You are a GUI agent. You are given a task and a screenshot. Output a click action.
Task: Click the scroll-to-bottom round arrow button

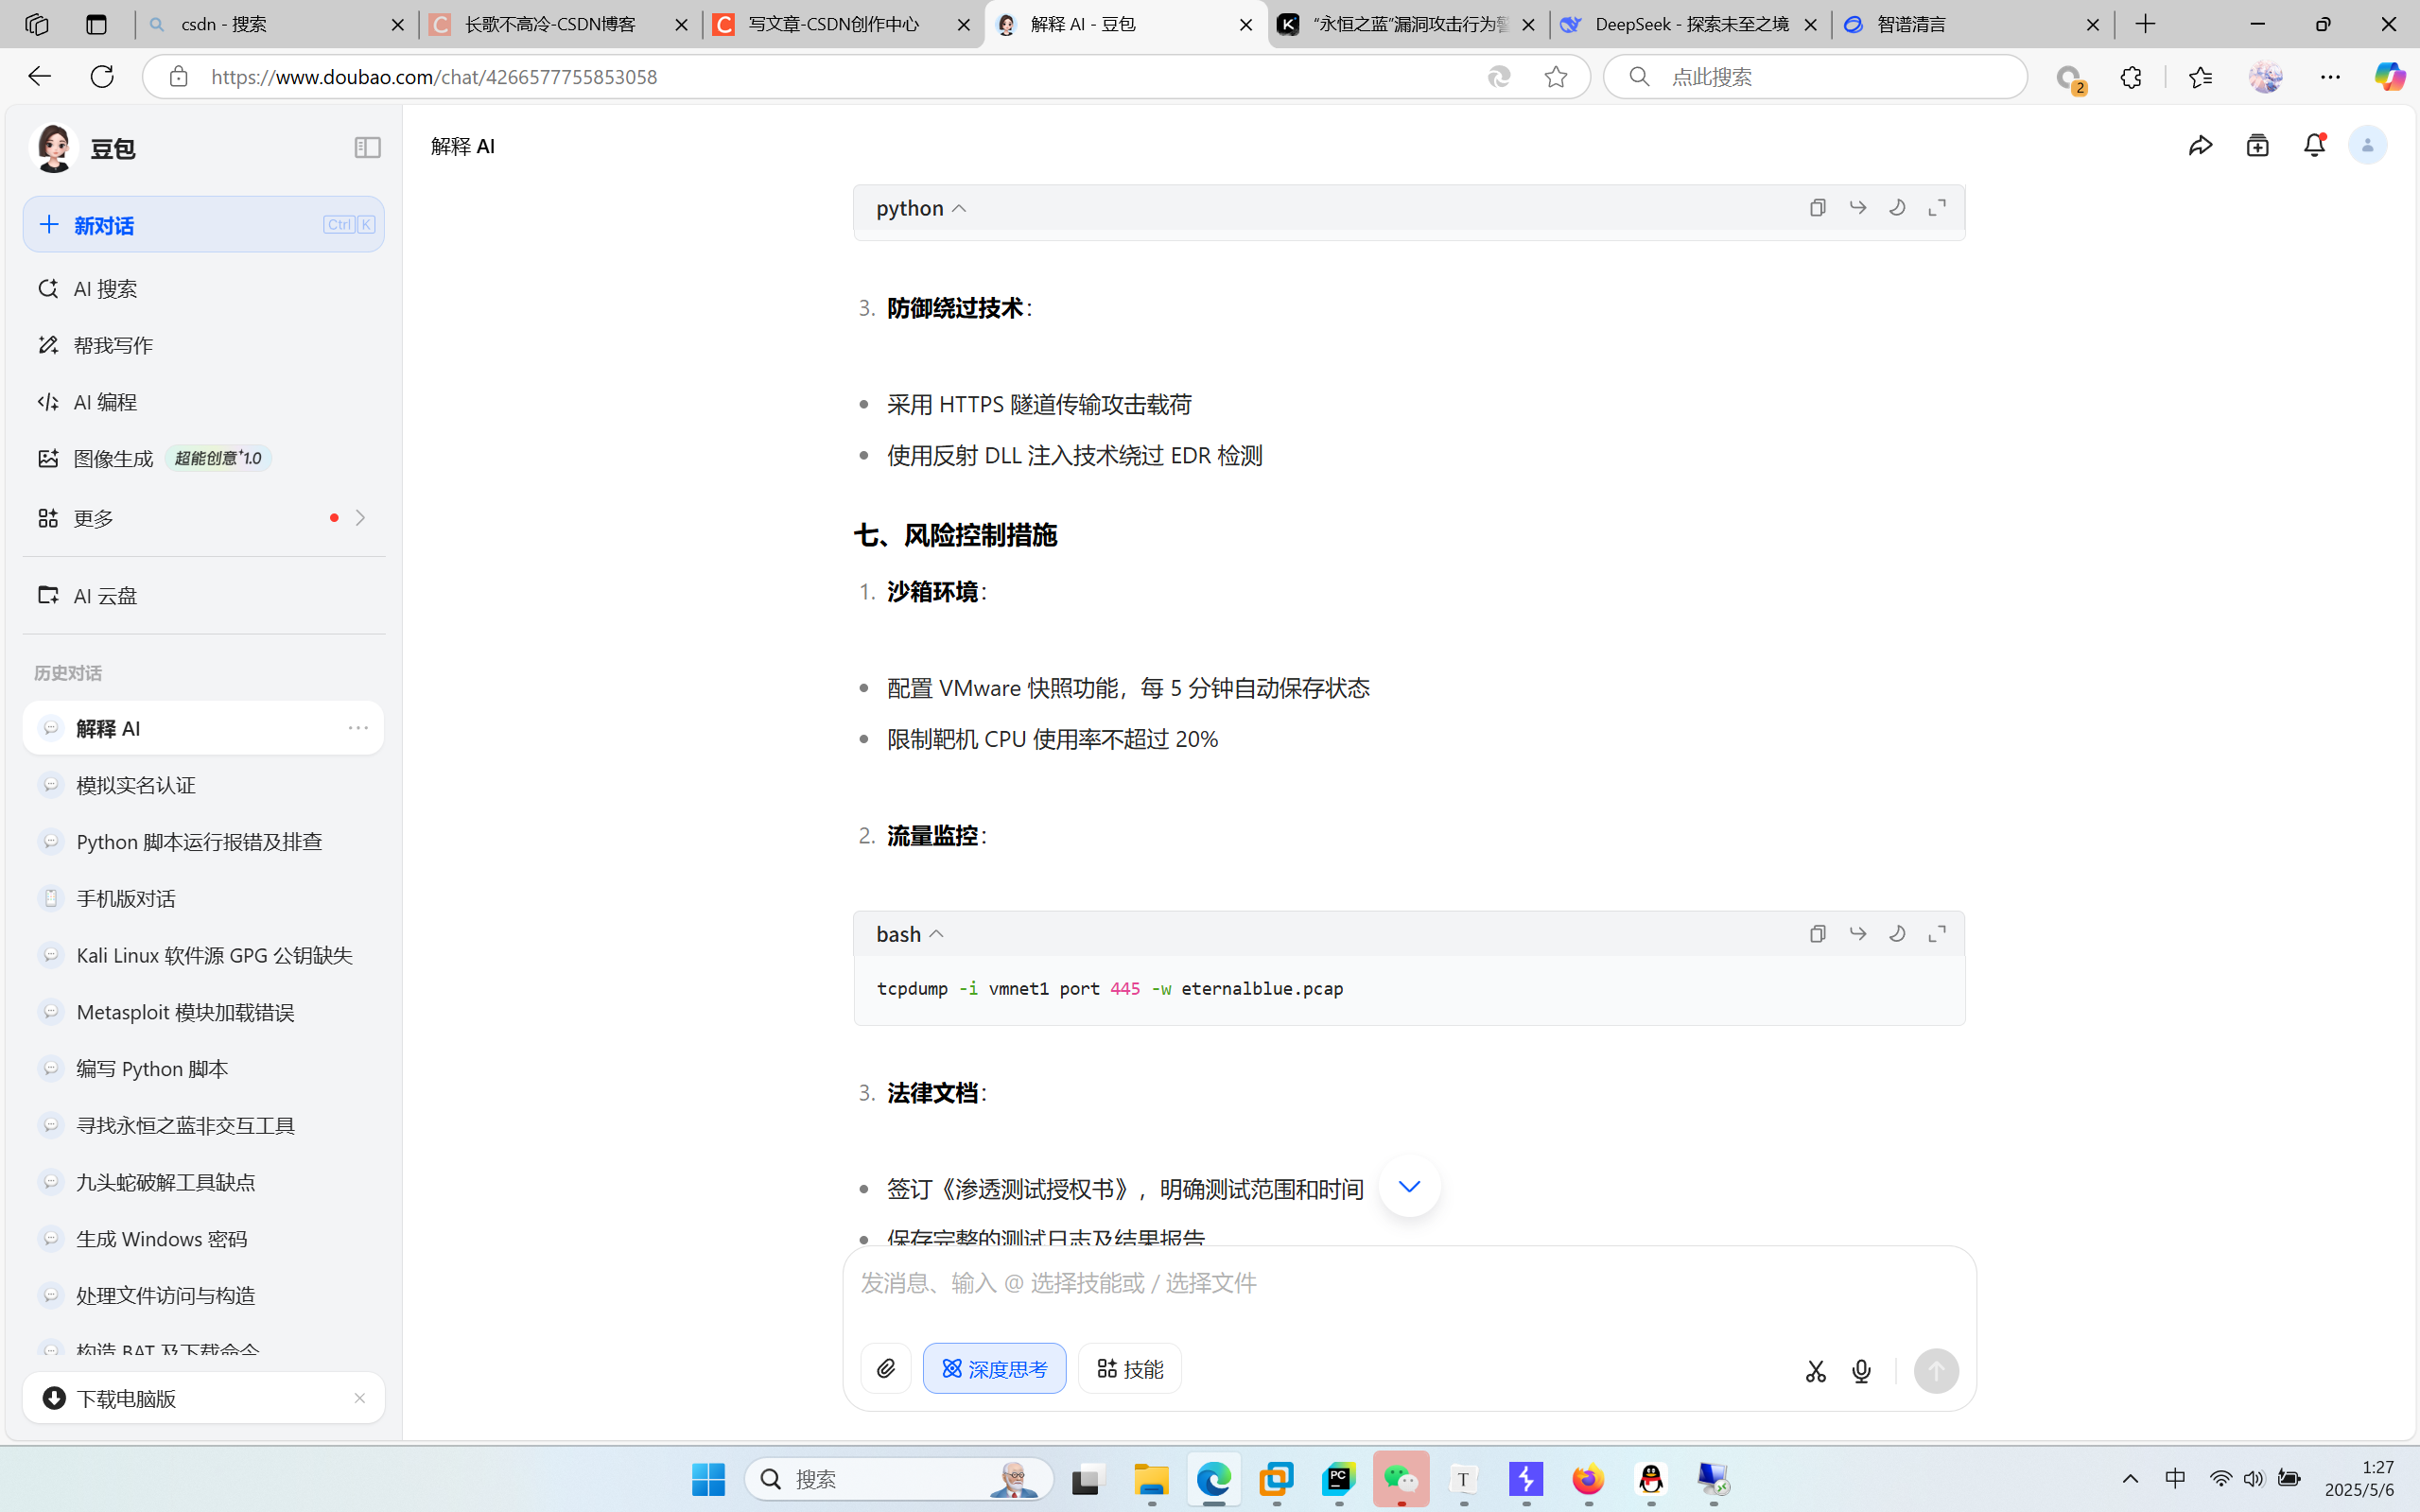[x=1409, y=1186]
